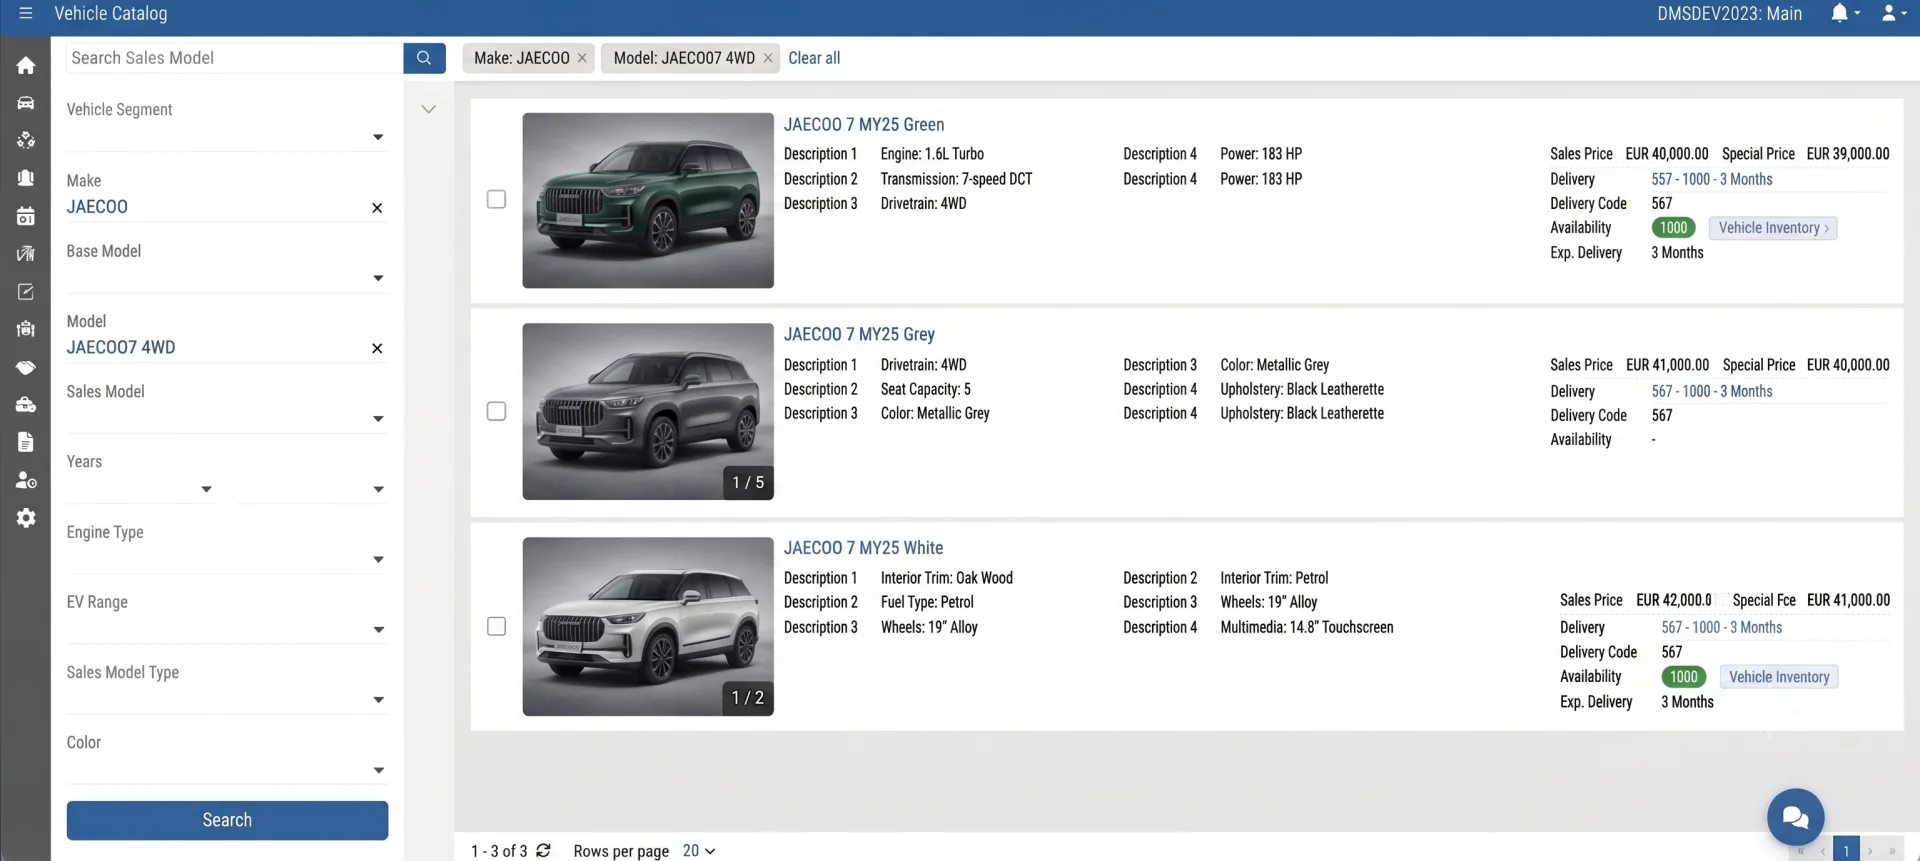This screenshot has width=1920, height=861.
Task: Click Grey model delivery link 567 - 1000 - 3 Months
Action: [x=1711, y=391]
